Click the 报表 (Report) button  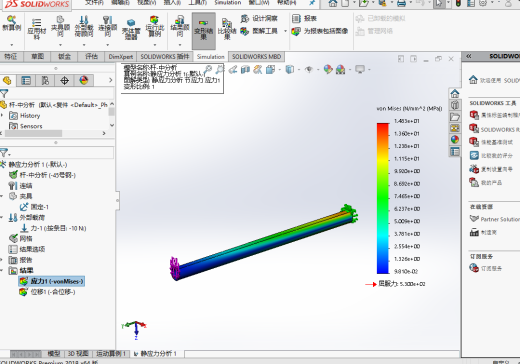point(304,18)
